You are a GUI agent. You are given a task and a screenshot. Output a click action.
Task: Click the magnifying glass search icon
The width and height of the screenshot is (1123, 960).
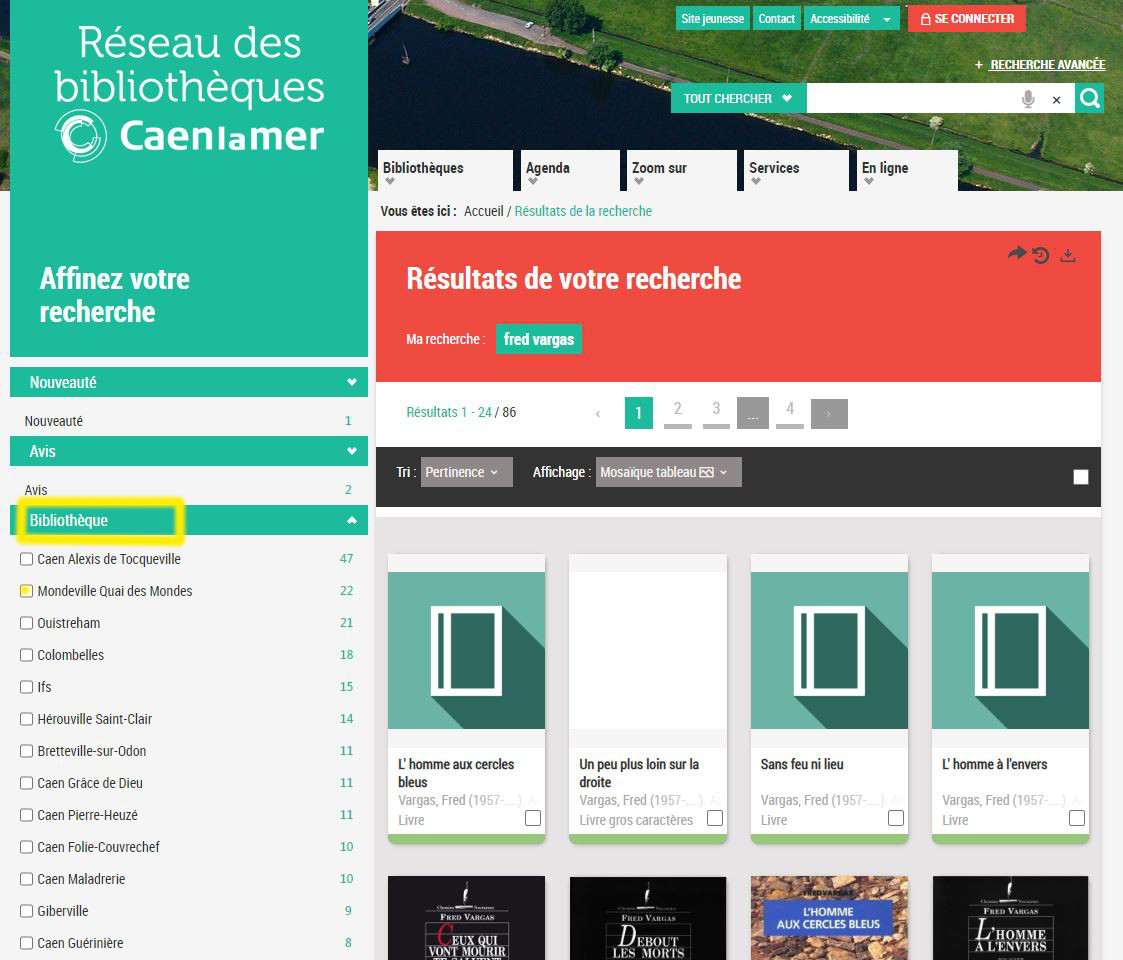pos(1090,98)
